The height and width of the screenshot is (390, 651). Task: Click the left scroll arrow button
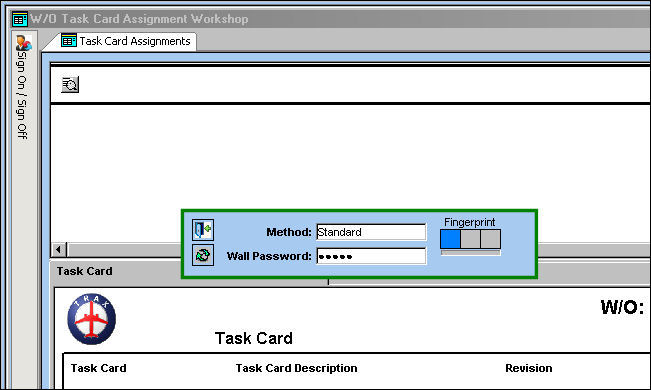point(59,250)
